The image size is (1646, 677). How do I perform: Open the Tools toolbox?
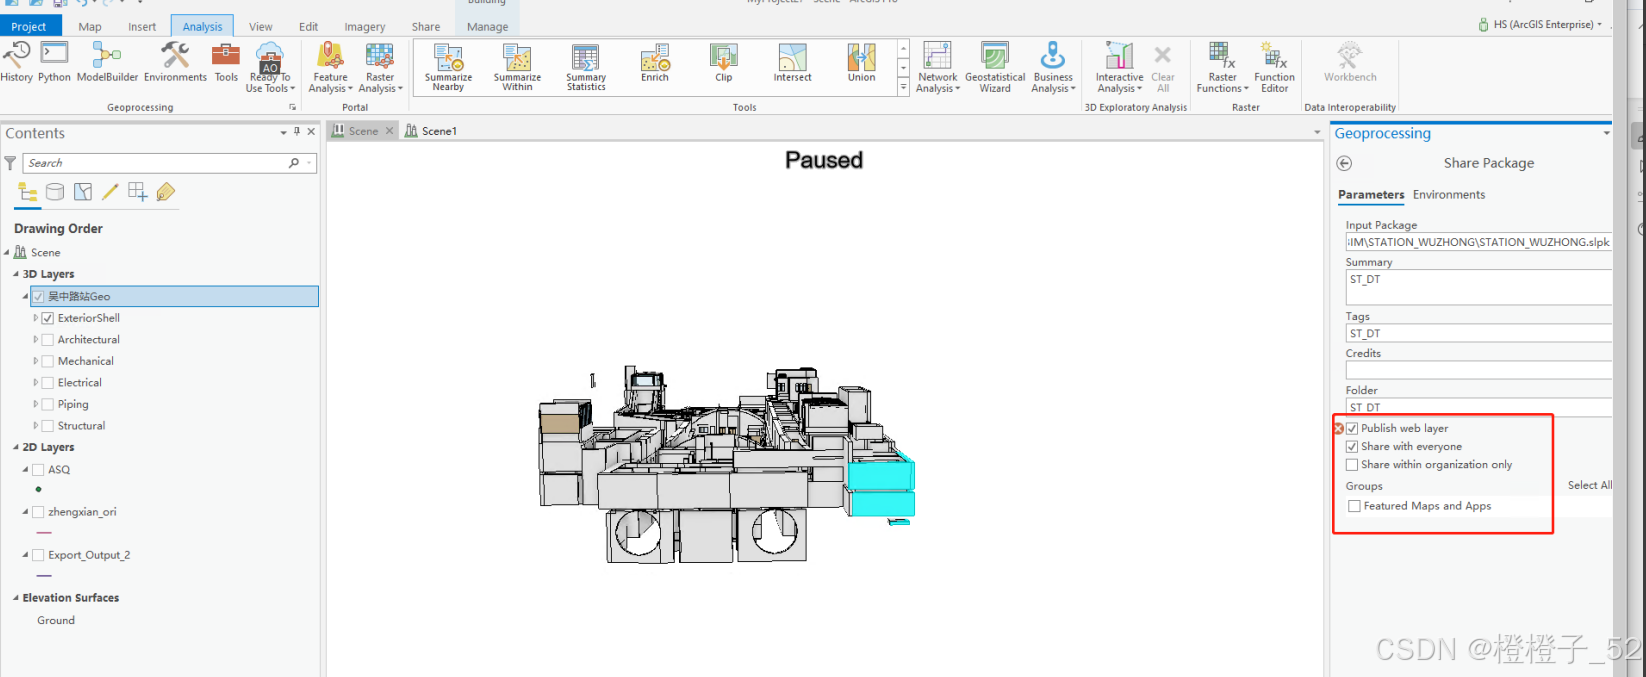click(226, 62)
